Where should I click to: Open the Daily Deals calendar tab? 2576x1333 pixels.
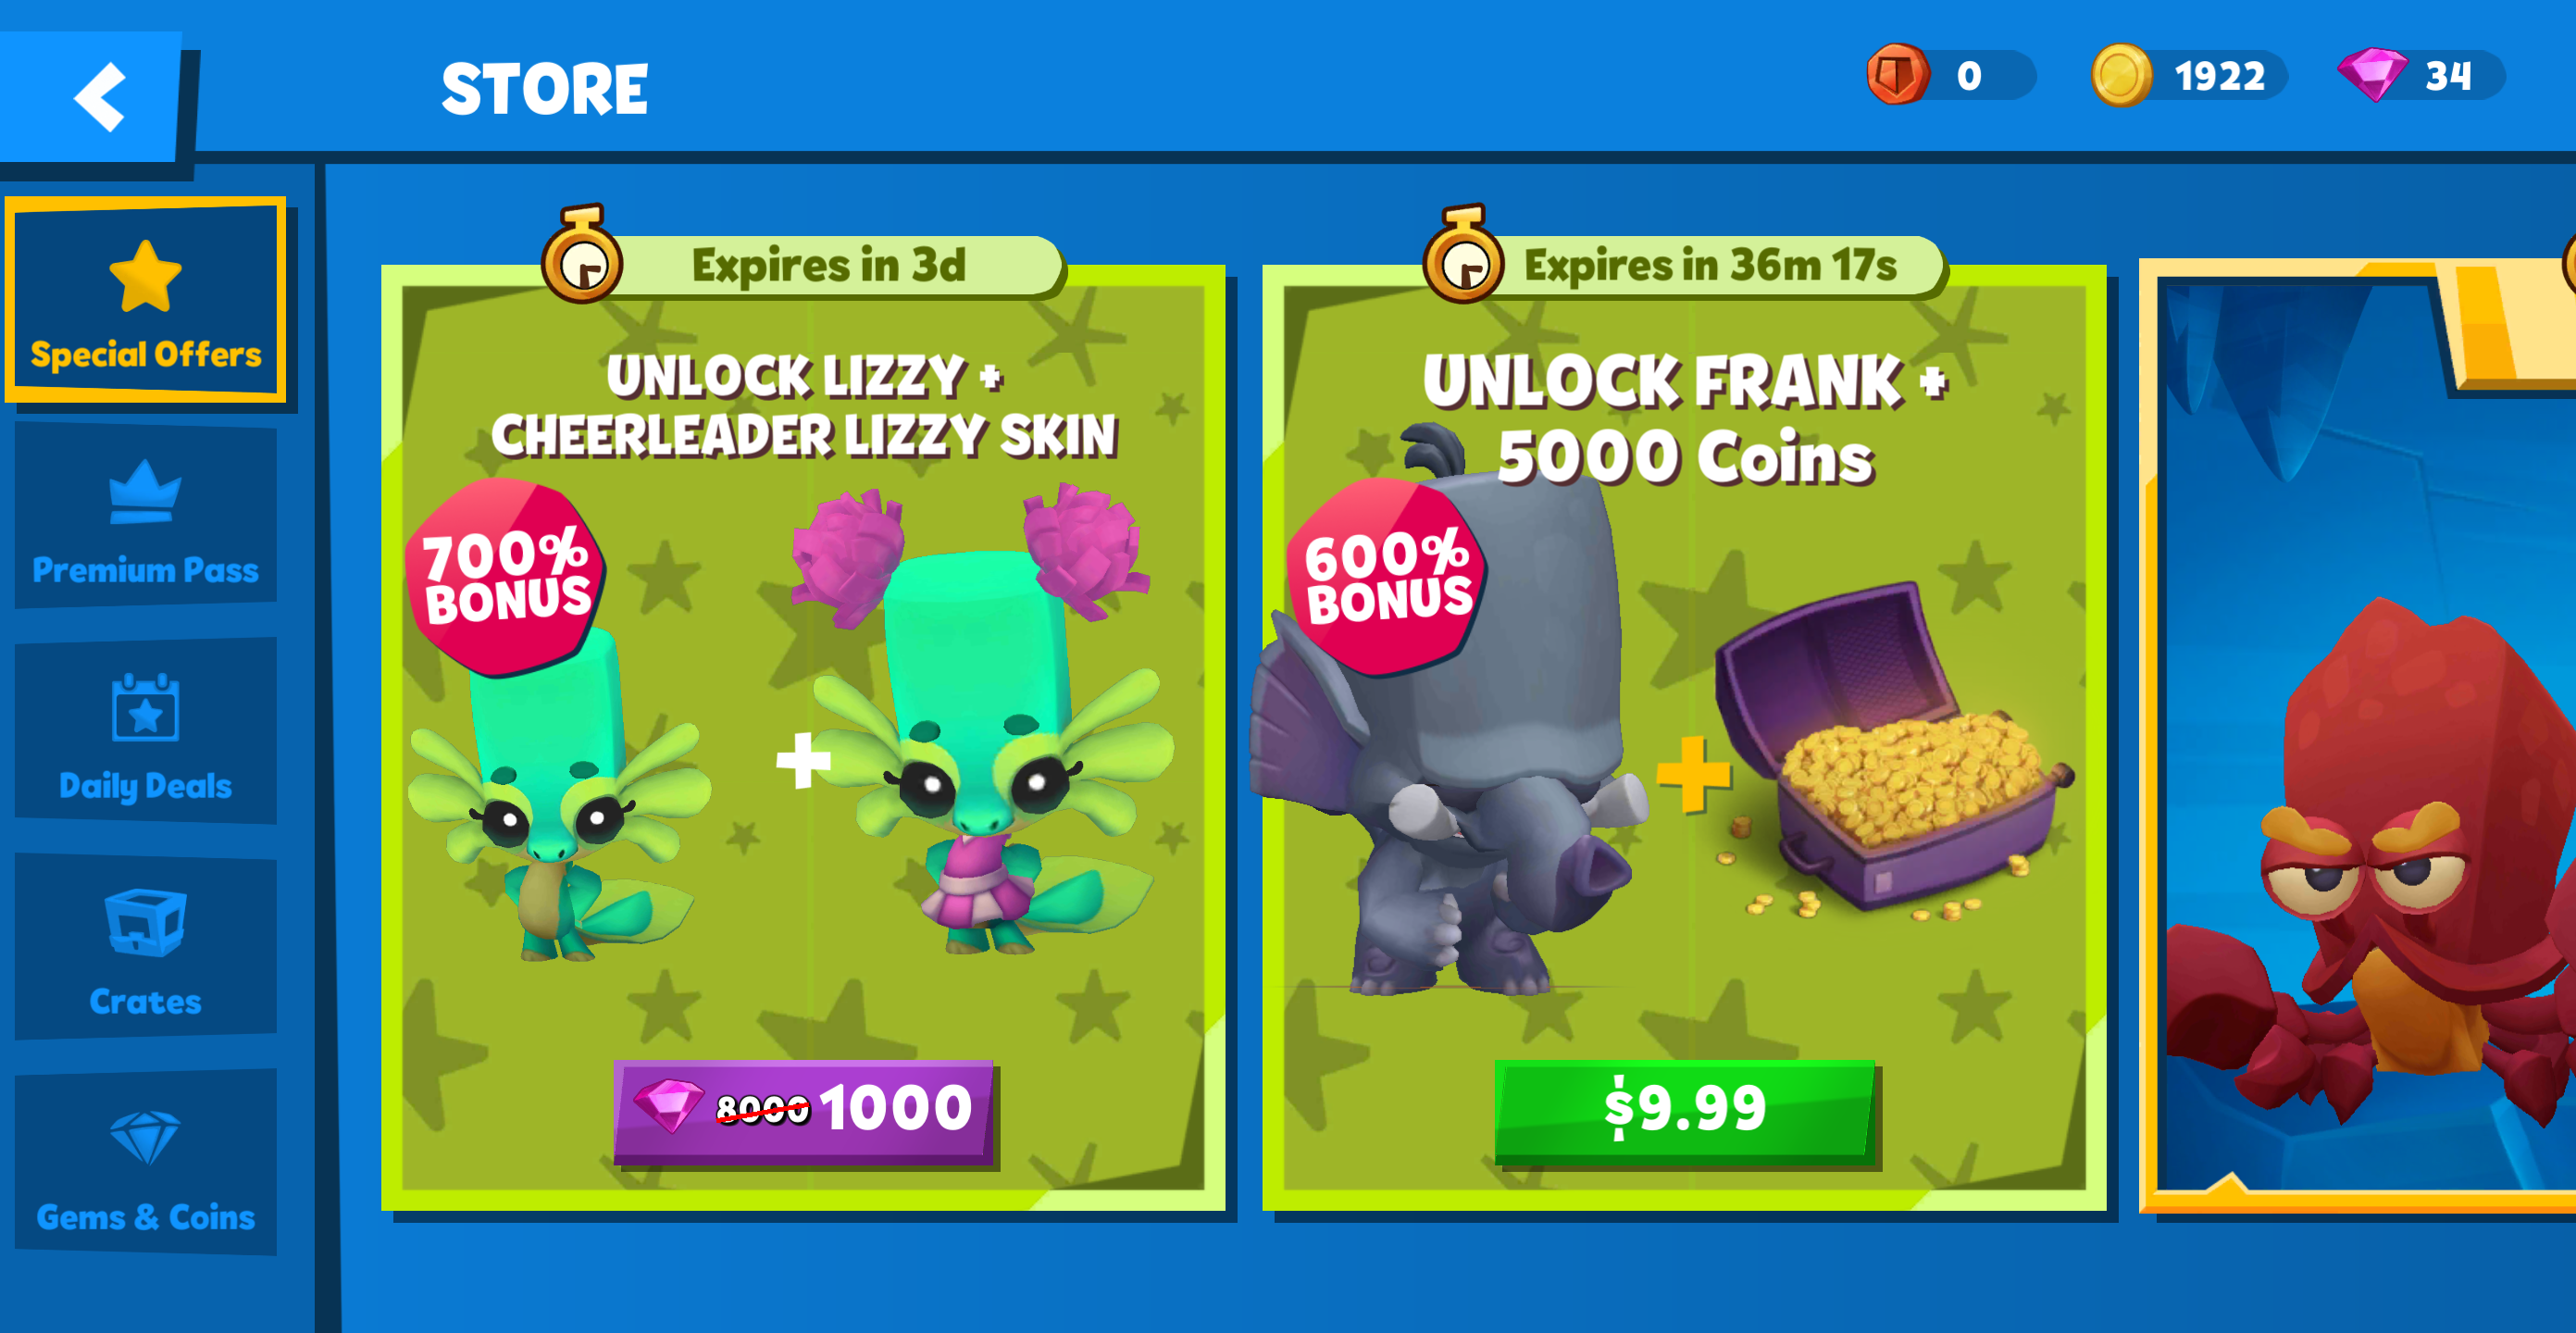[x=146, y=733]
